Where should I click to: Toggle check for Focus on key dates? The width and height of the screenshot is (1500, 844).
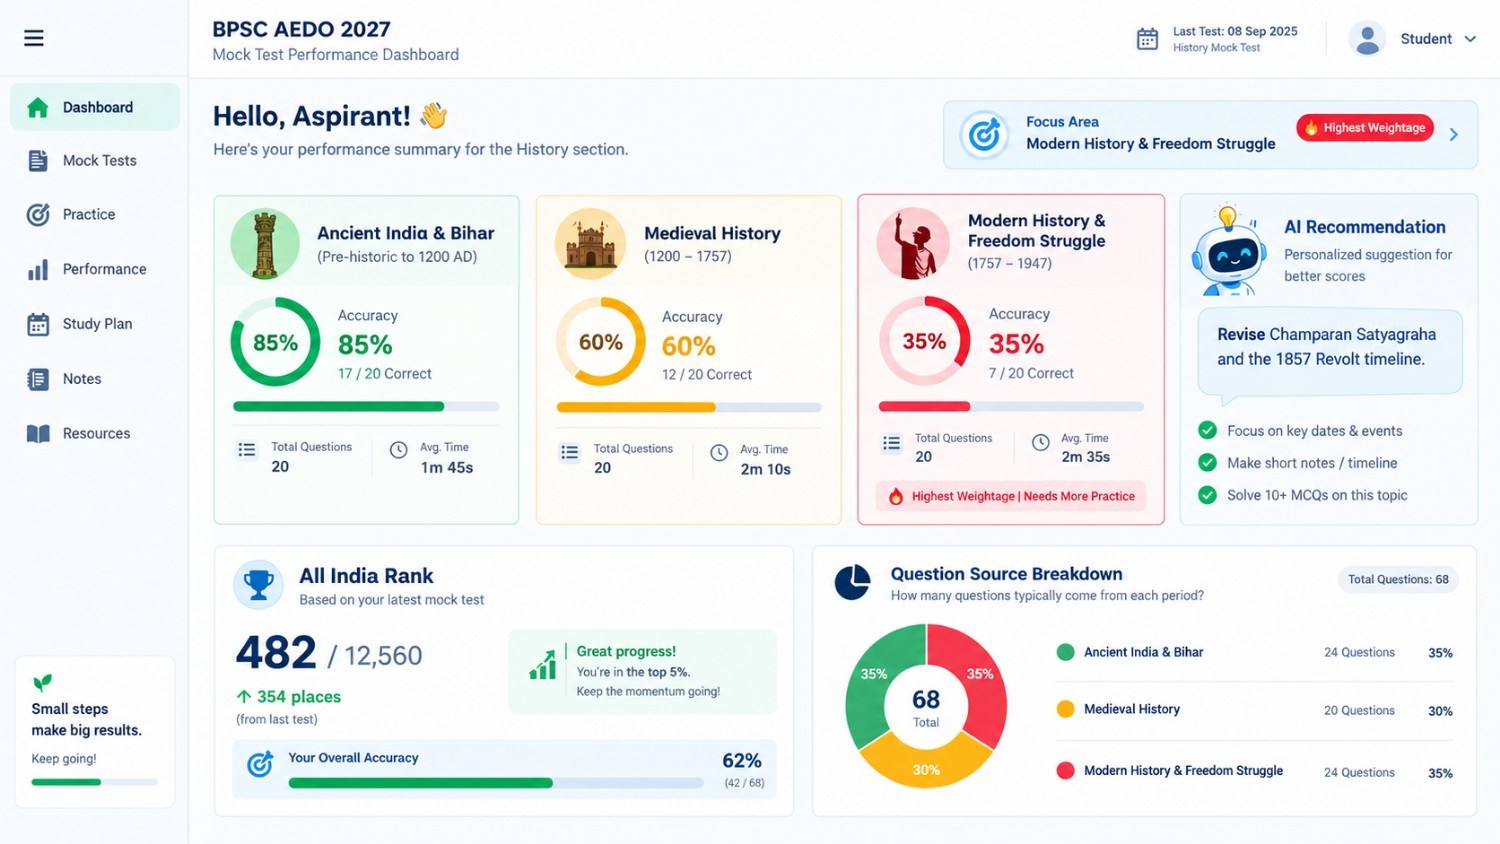coord(1208,431)
